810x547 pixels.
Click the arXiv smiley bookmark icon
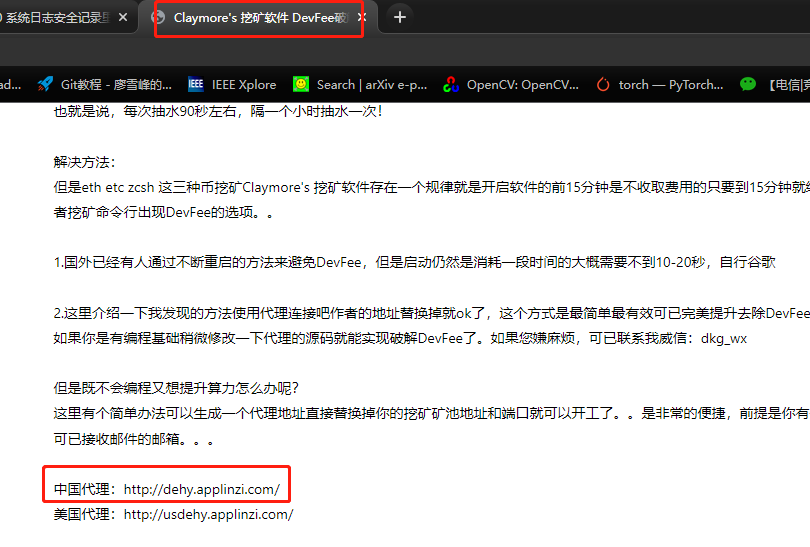(x=301, y=84)
